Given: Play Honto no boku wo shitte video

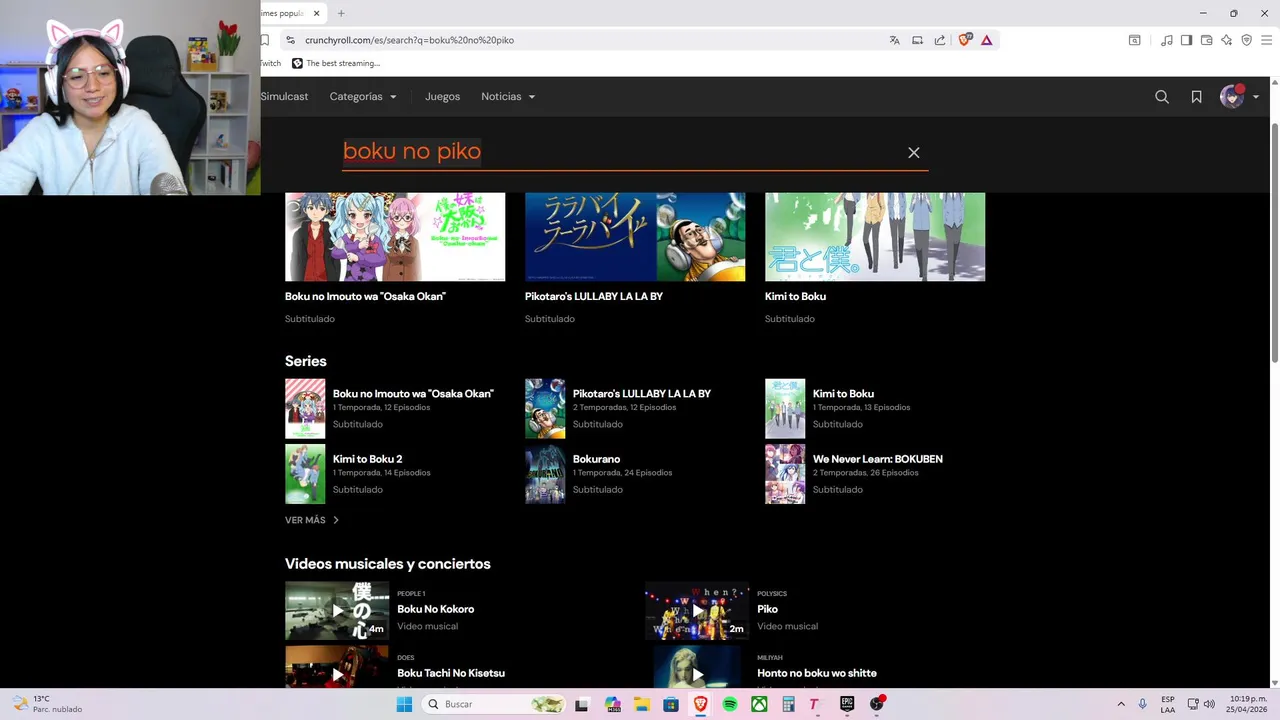Looking at the screenshot, I should click(x=697, y=668).
